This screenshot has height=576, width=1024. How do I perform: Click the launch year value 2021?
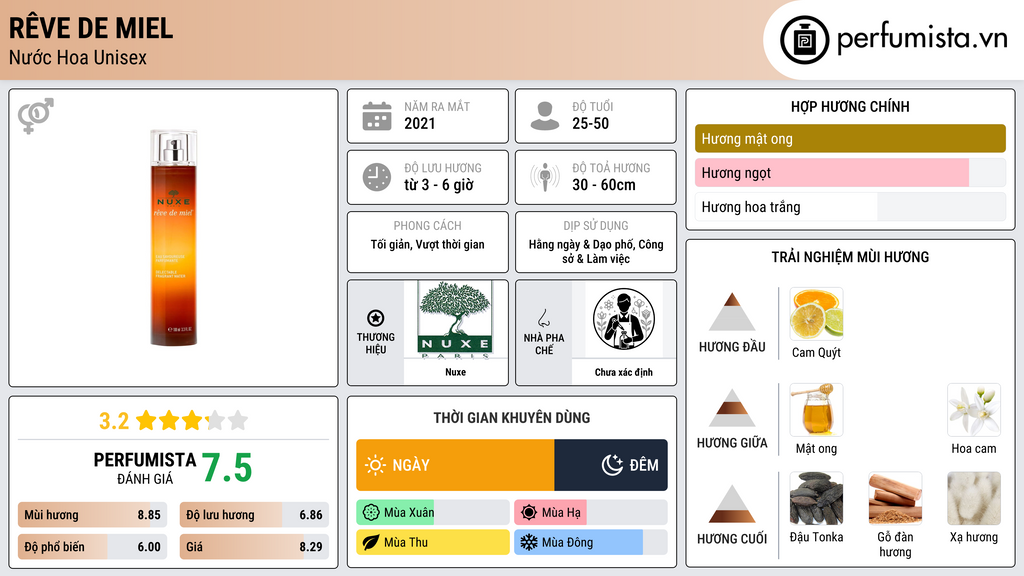click(x=420, y=123)
